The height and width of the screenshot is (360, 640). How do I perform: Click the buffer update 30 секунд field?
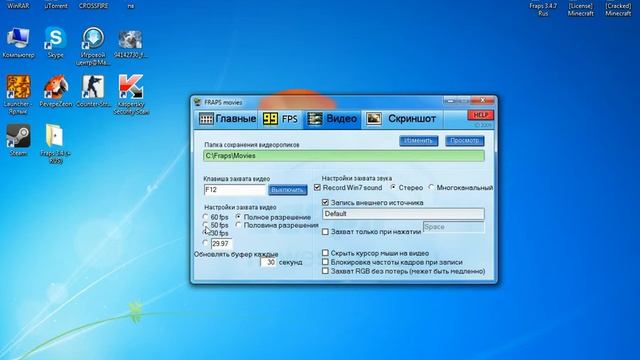pyautogui.click(x=268, y=262)
